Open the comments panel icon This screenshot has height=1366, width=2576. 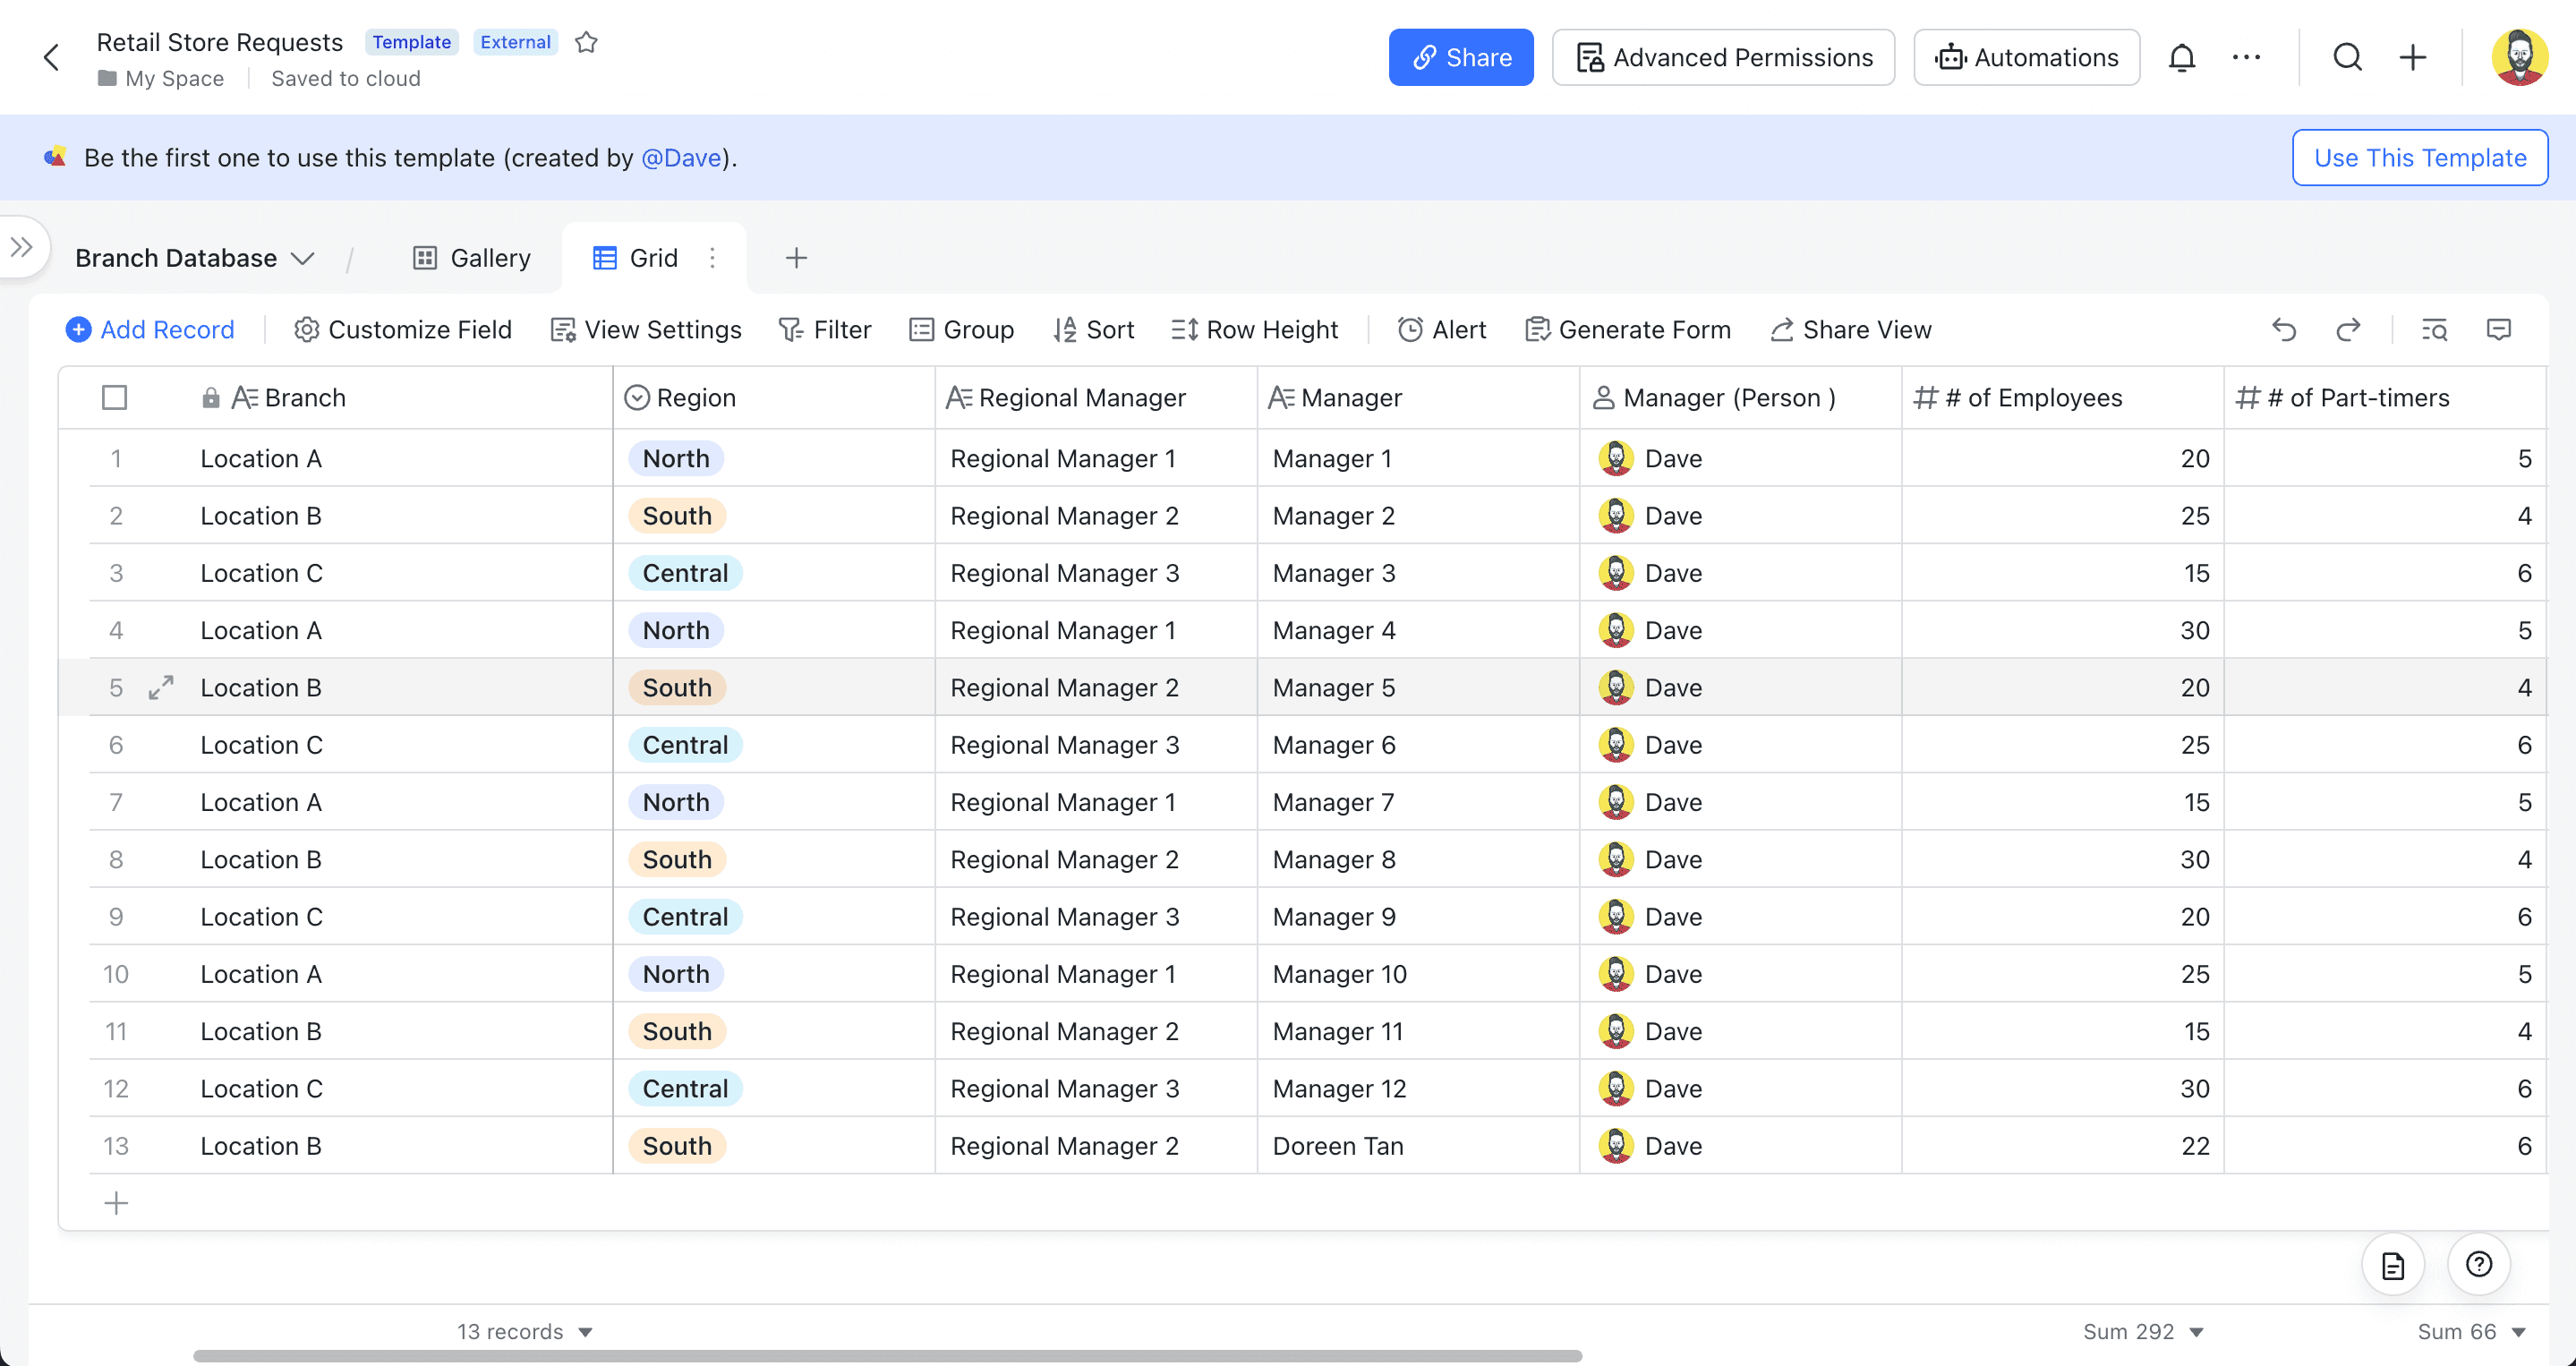[x=2498, y=330]
